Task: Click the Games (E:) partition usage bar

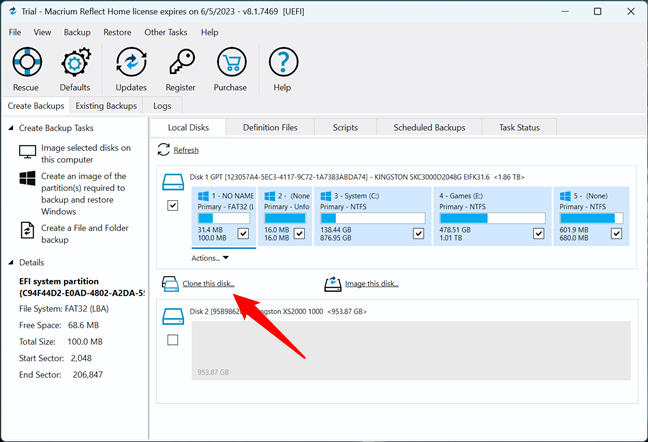Action: click(492, 218)
